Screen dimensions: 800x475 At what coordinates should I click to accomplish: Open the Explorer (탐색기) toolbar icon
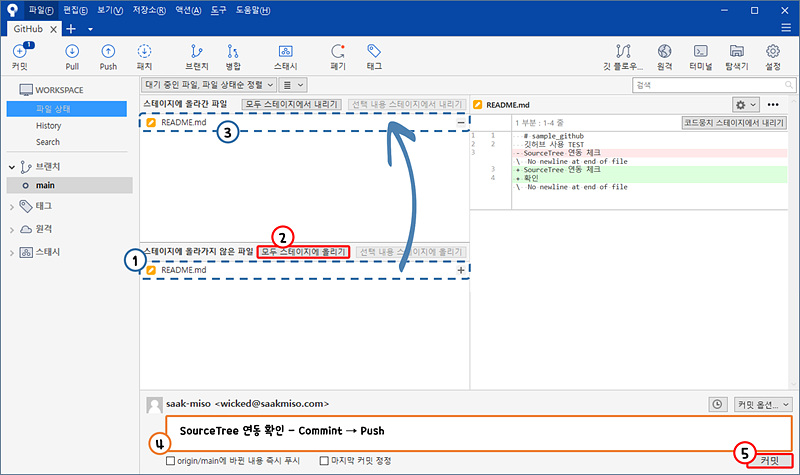[x=737, y=57]
